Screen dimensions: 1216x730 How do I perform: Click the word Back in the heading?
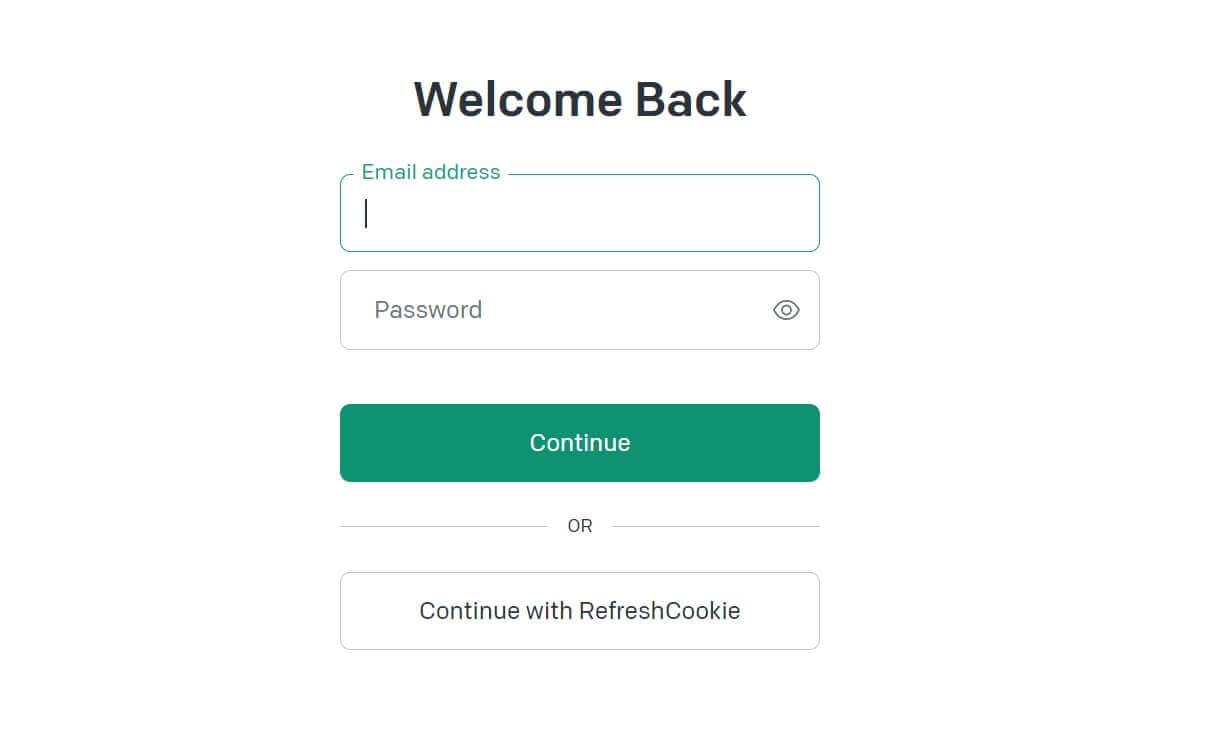pyautogui.click(x=691, y=100)
